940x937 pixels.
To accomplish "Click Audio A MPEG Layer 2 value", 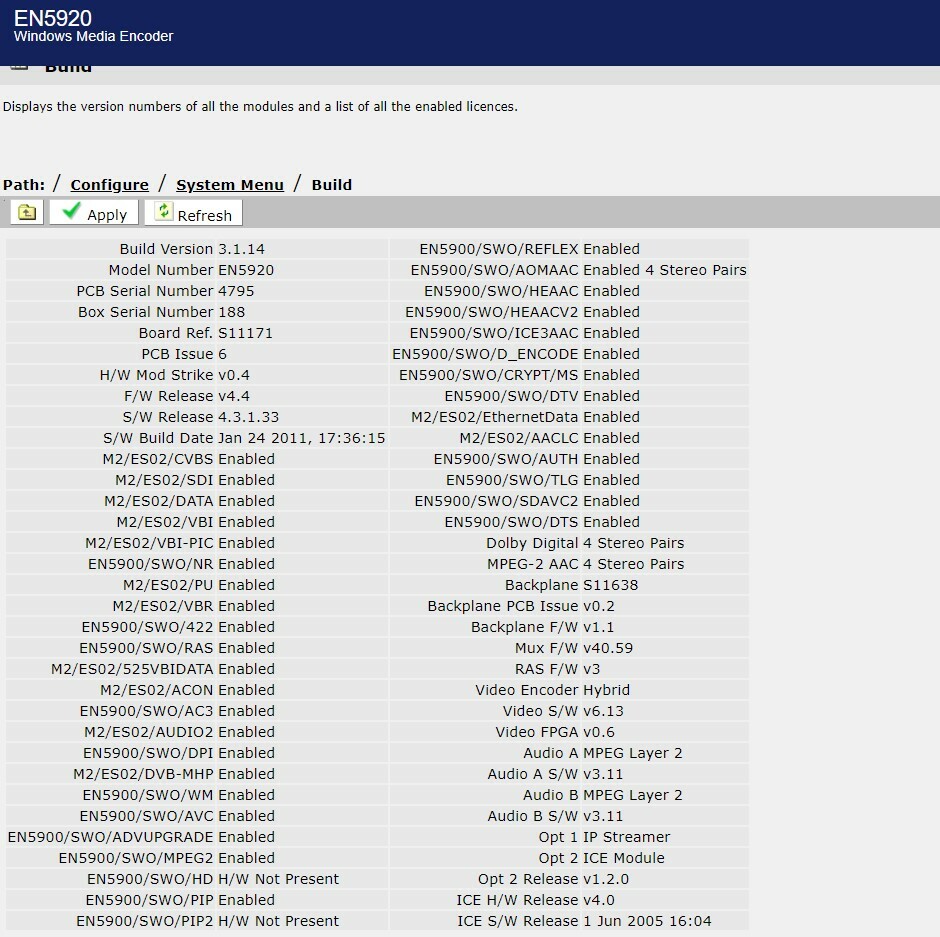I will point(632,752).
